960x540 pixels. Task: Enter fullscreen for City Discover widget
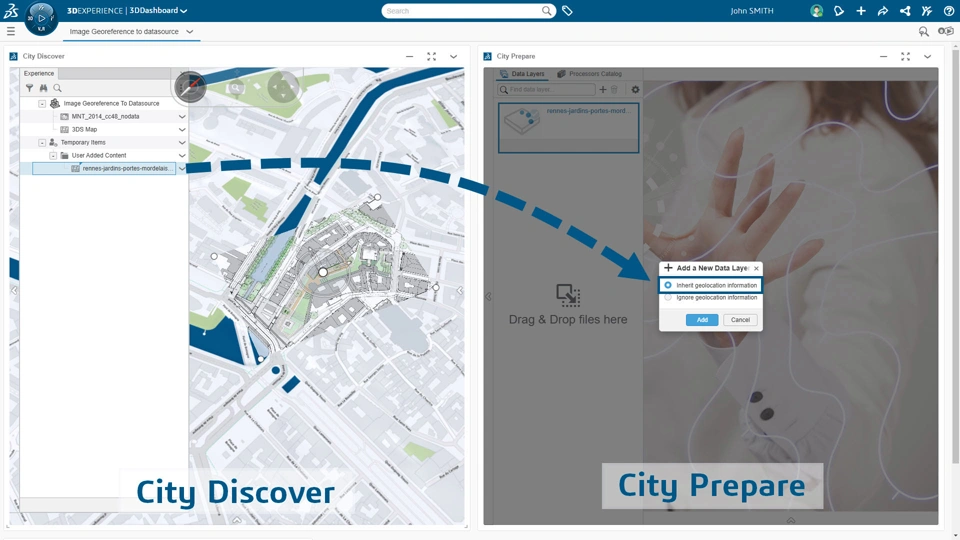[x=432, y=56]
